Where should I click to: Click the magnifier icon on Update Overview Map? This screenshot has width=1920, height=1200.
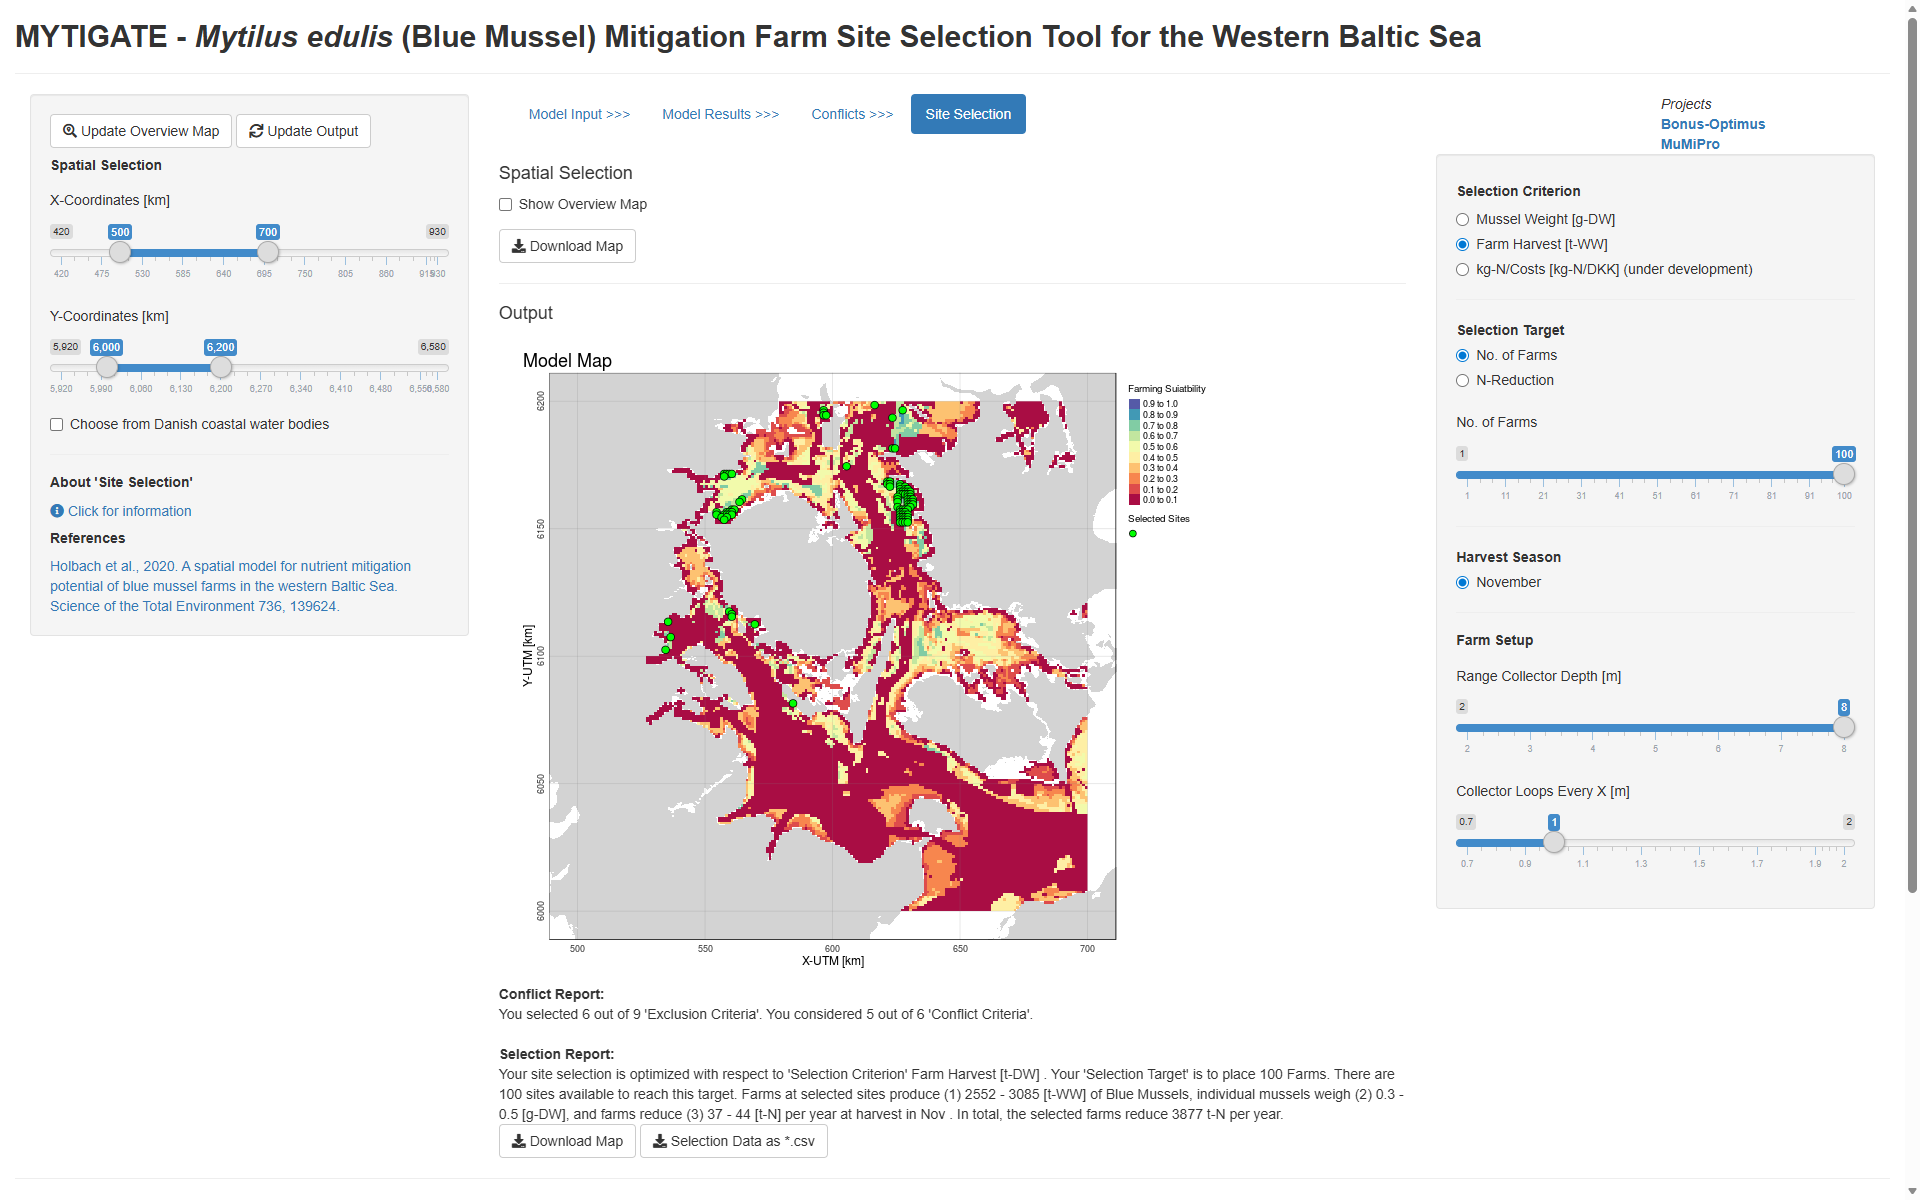[x=70, y=131]
